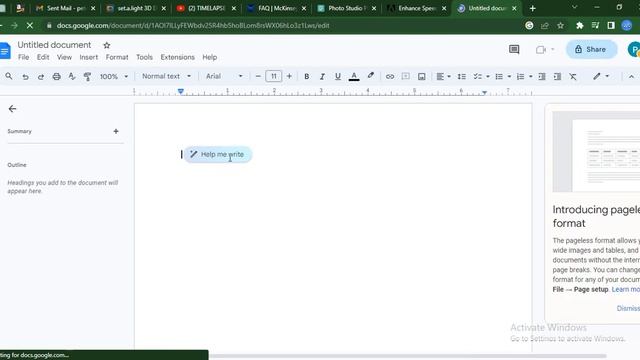This screenshot has height=360, width=640.
Task: Click the left indent ruler marker
Action: point(181,92)
